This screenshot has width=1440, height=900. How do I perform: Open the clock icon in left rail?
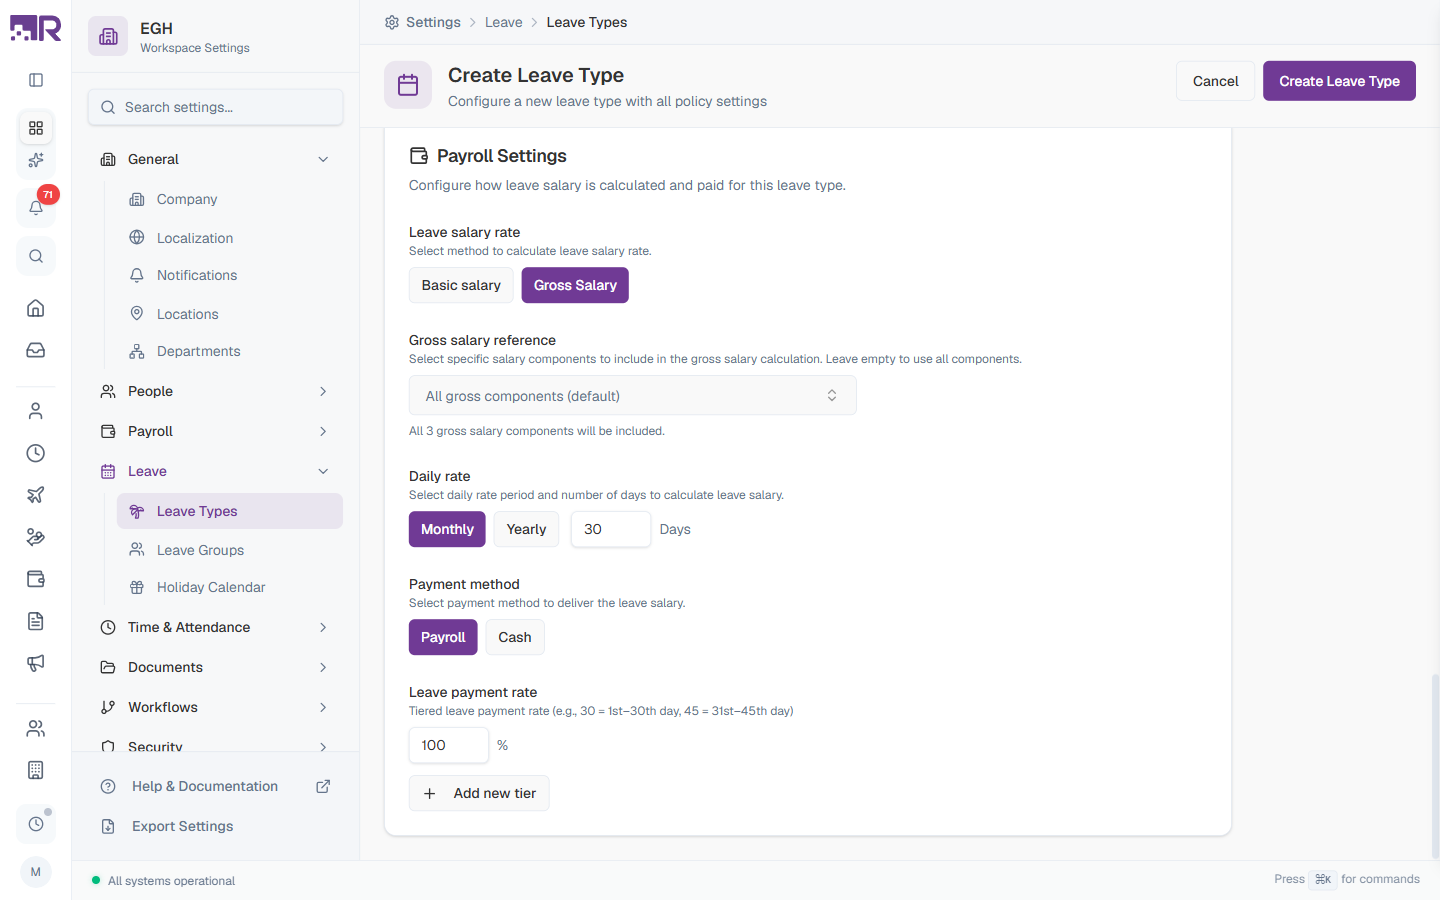pyautogui.click(x=36, y=453)
